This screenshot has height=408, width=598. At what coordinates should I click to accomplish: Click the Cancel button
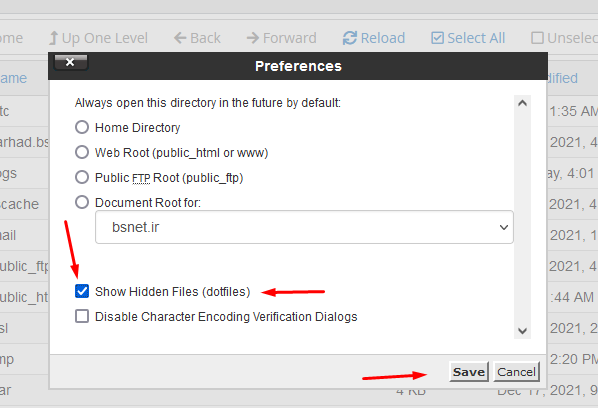tap(516, 372)
